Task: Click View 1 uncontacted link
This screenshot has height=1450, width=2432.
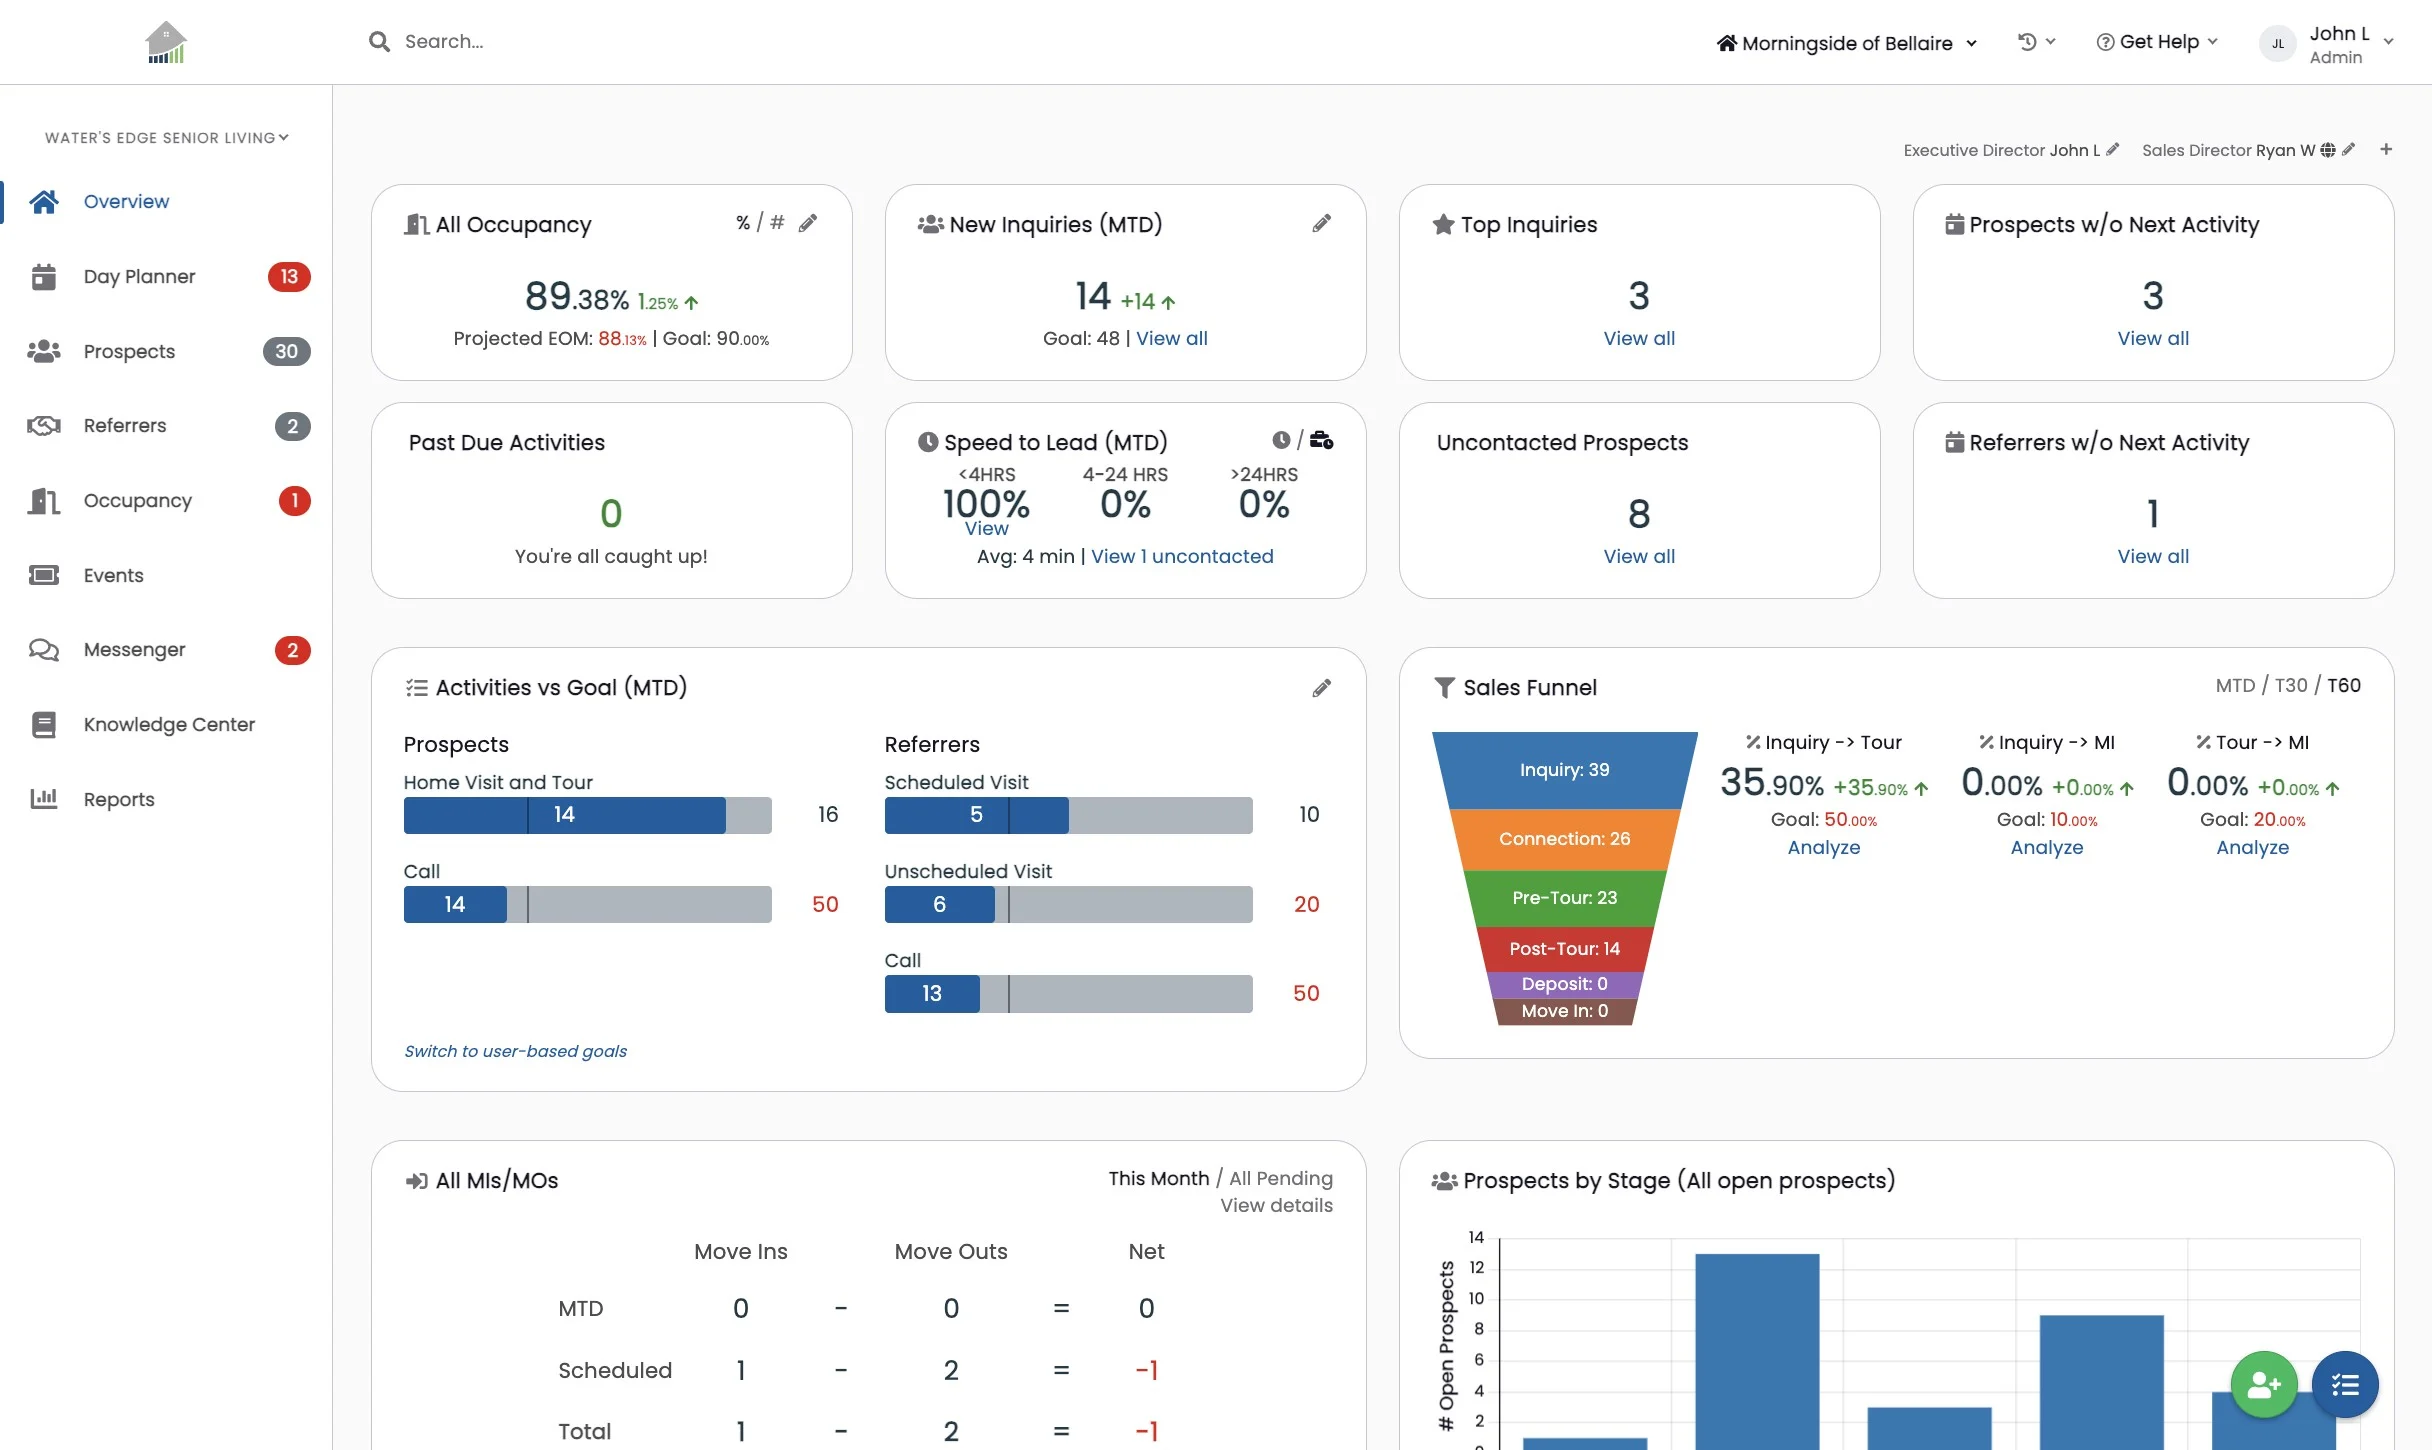Action: (x=1182, y=556)
